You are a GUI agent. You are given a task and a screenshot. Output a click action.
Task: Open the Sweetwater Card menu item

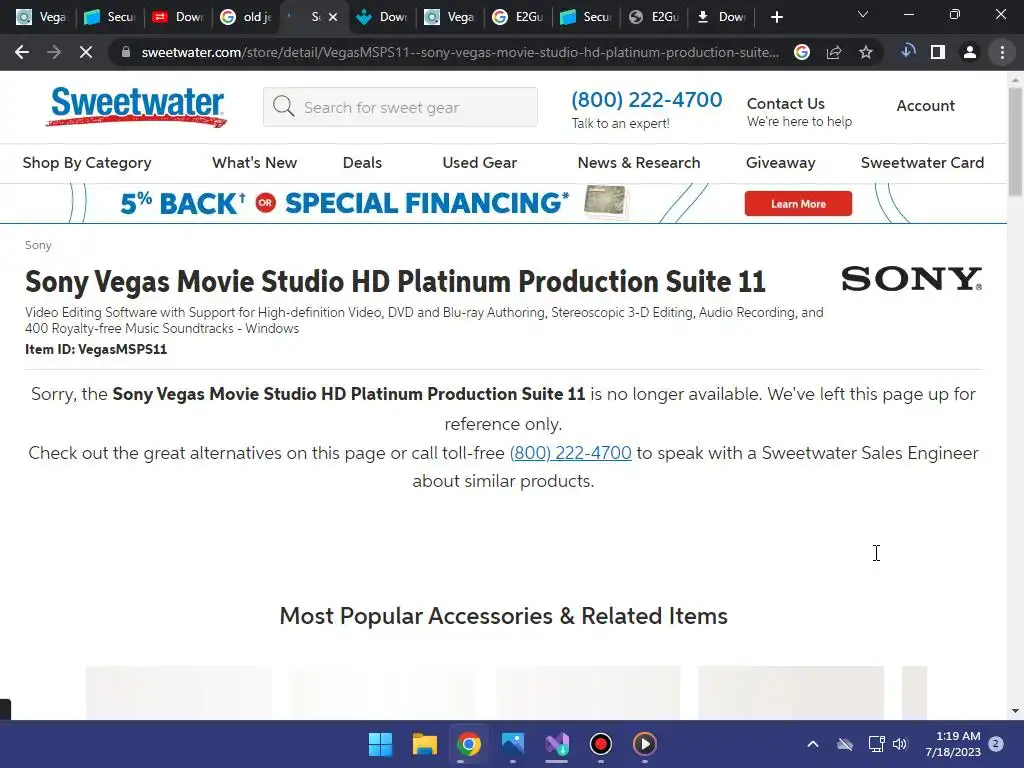click(922, 163)
